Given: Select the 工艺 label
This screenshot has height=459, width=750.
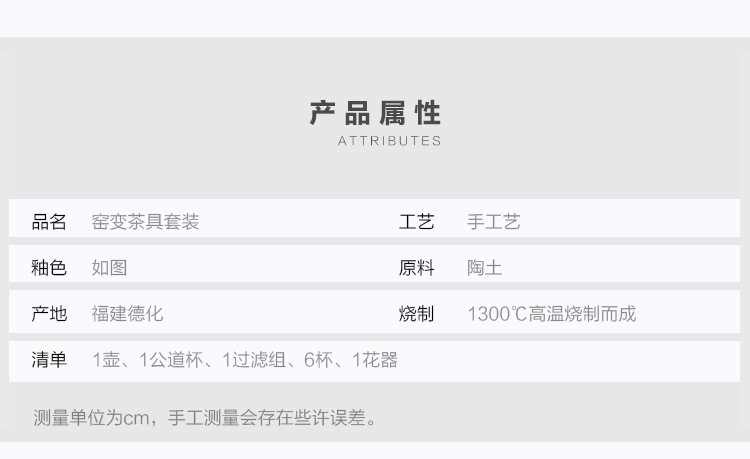Looking at the screenshot, I should pos(416,222).
